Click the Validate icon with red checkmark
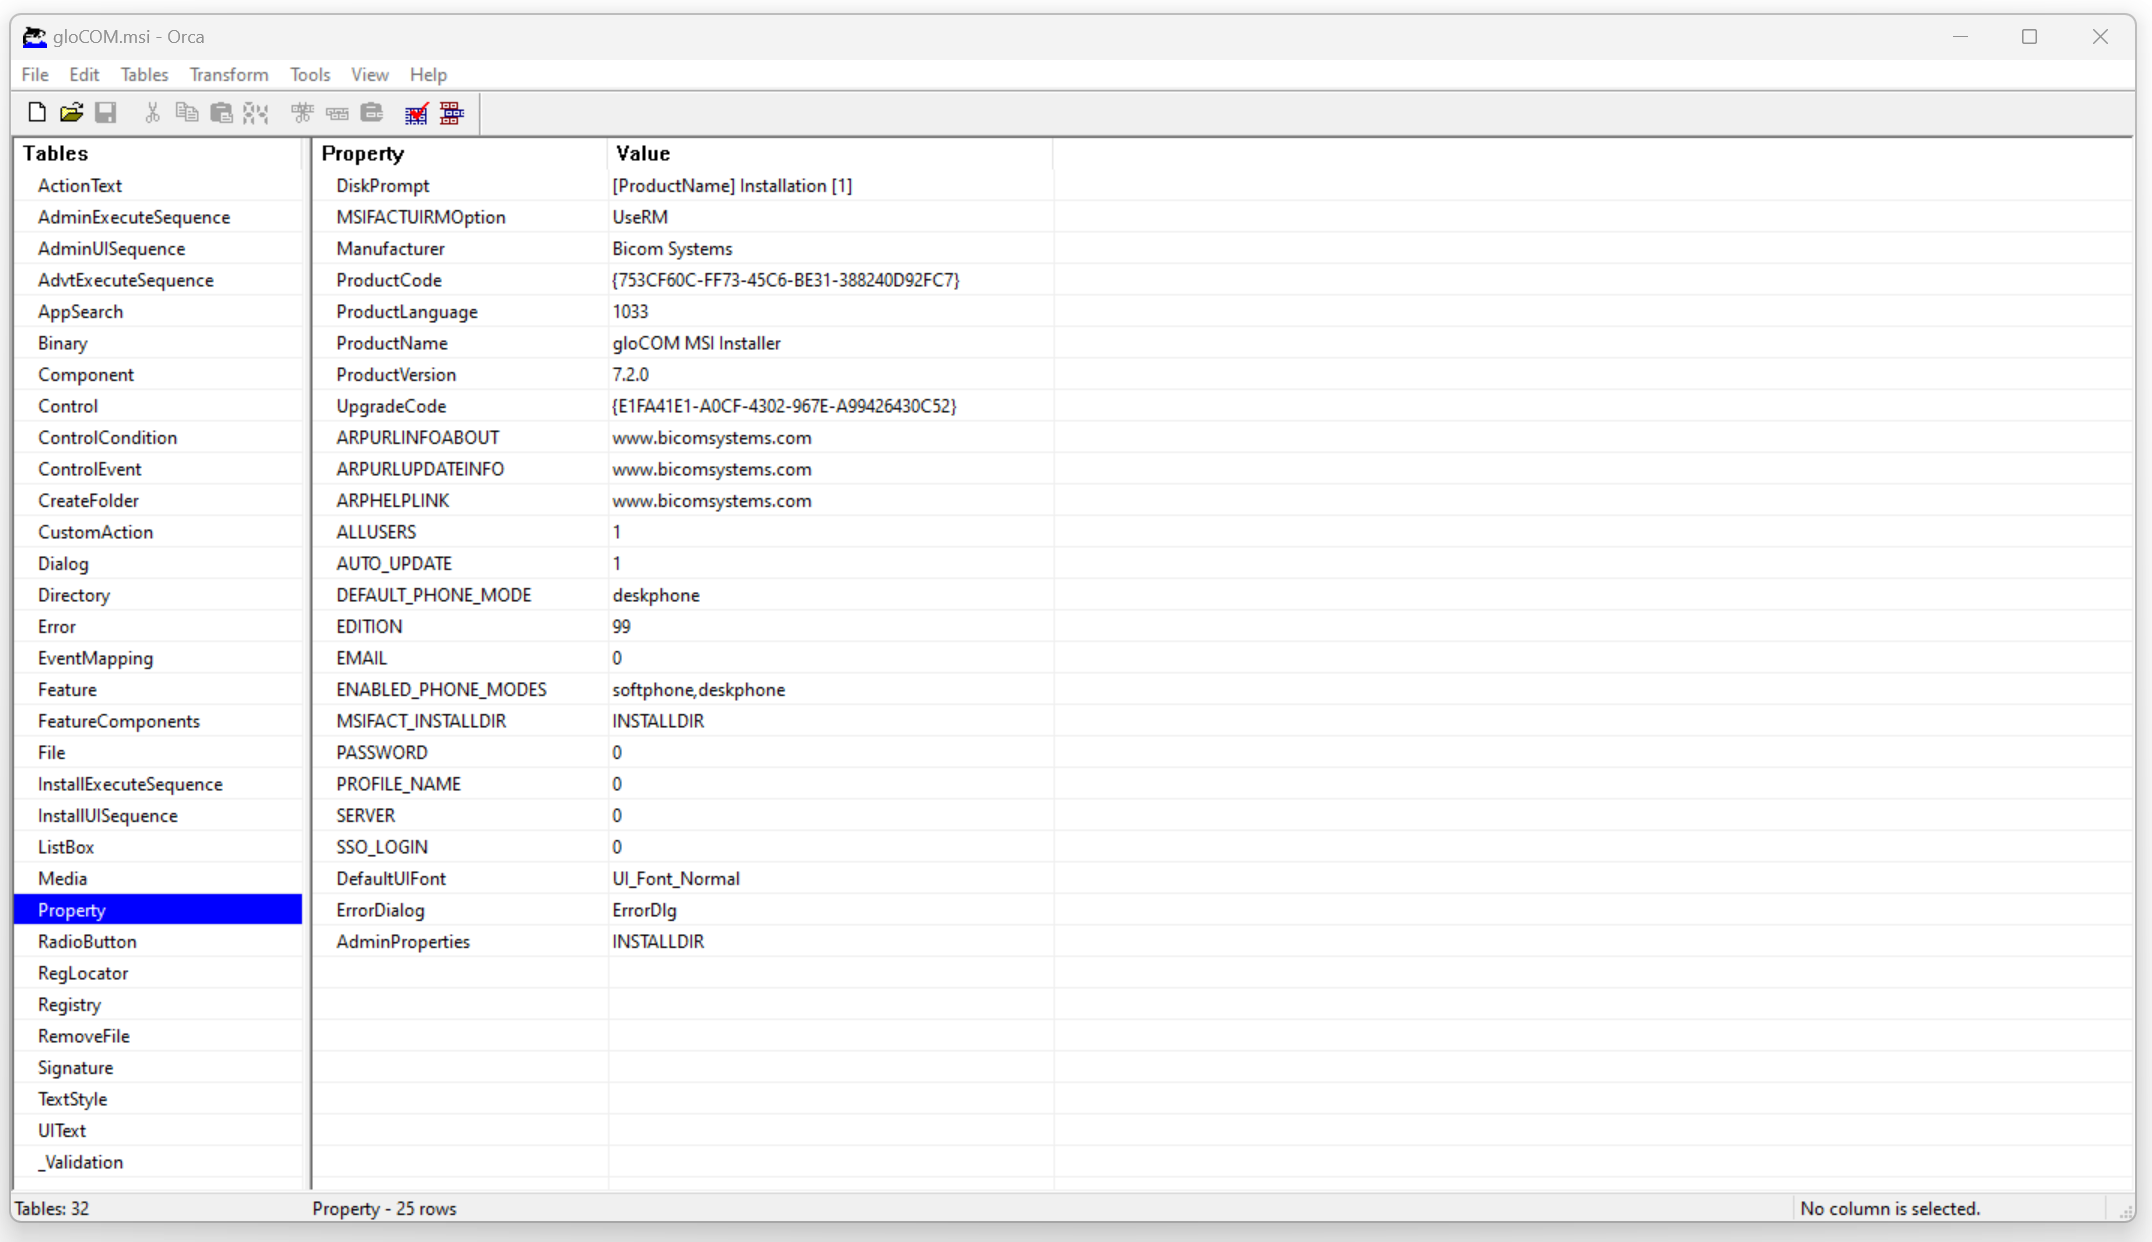 pyautogui.click(x=416, y=112)
